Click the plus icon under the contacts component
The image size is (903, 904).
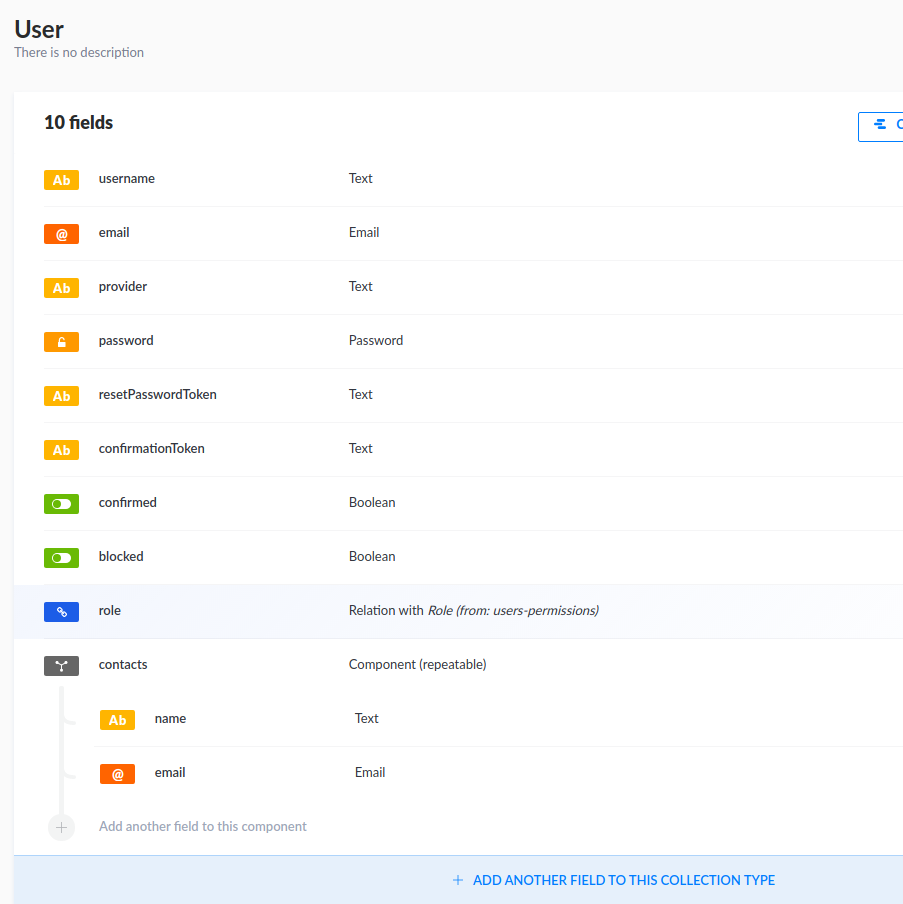click(x=60, y=827)
